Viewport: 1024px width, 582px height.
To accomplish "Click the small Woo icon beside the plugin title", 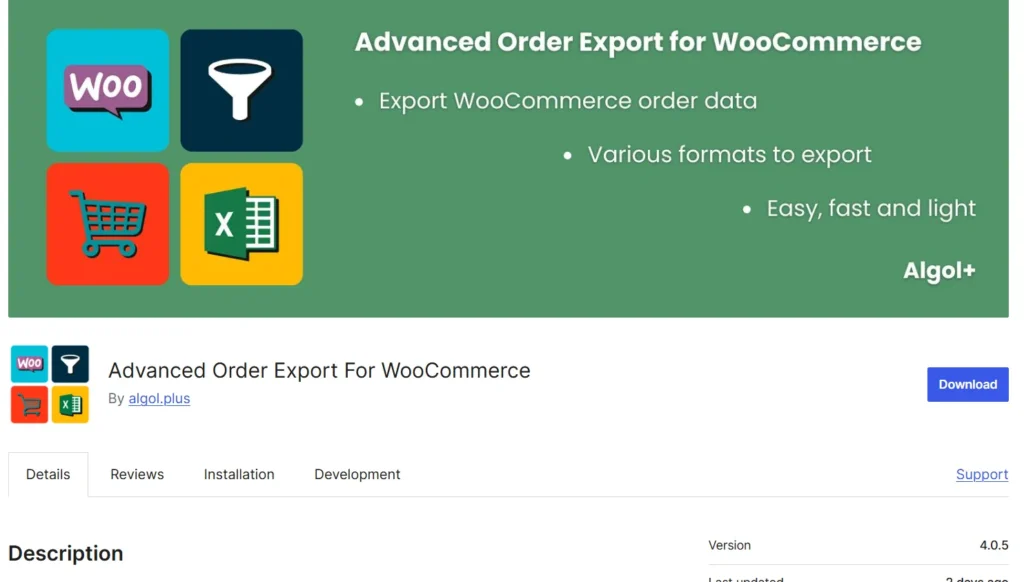I will click(x=29, y=363).
